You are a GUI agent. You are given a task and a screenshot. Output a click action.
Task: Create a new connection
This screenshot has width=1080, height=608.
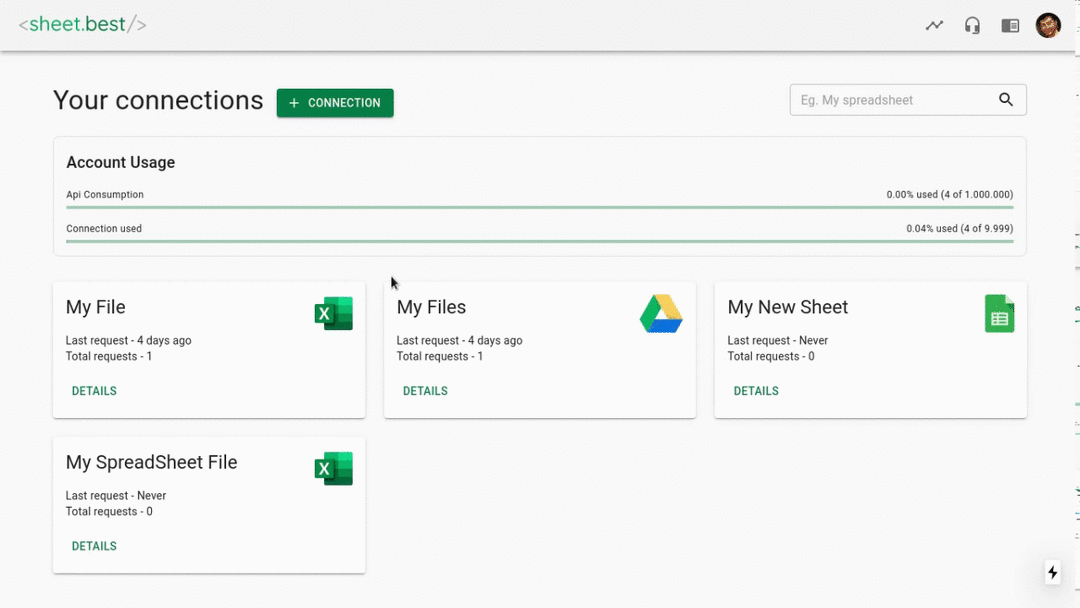335,103
